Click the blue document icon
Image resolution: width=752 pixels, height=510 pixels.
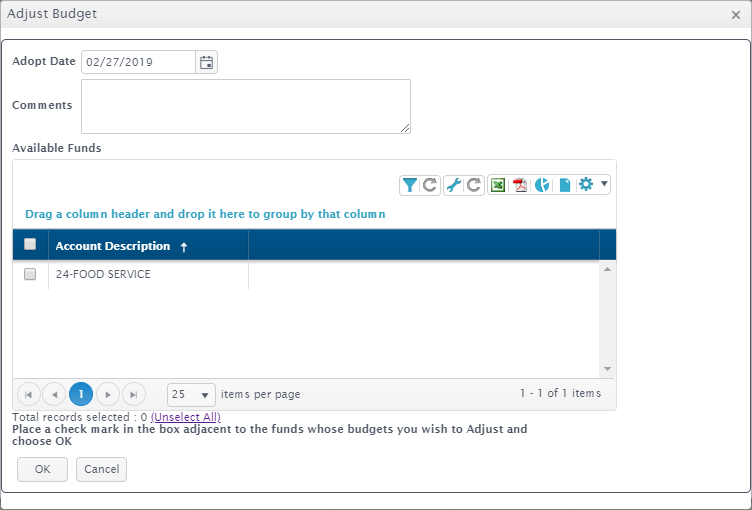(564, 185)
